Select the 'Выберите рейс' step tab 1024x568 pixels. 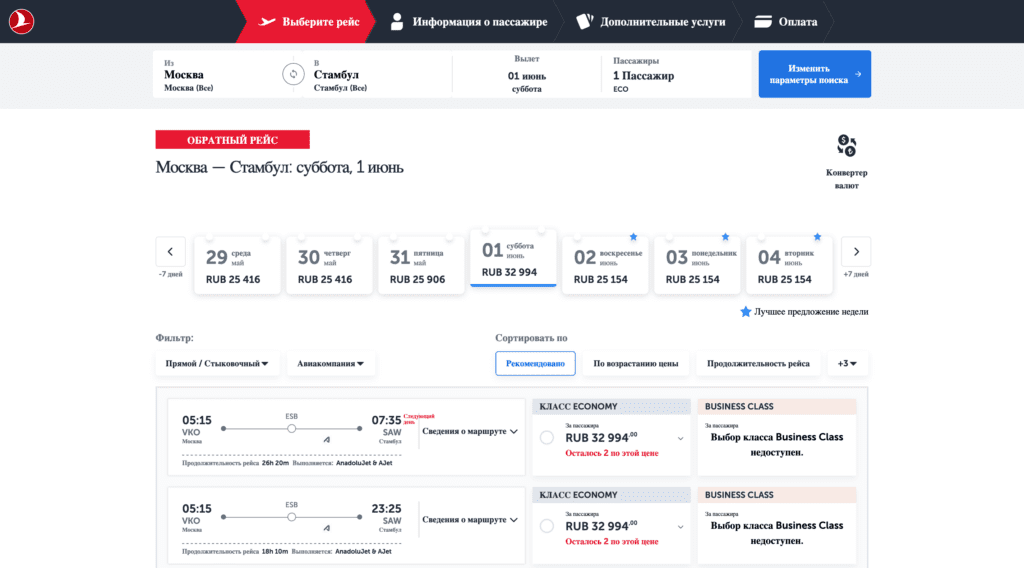click(306, 22)
